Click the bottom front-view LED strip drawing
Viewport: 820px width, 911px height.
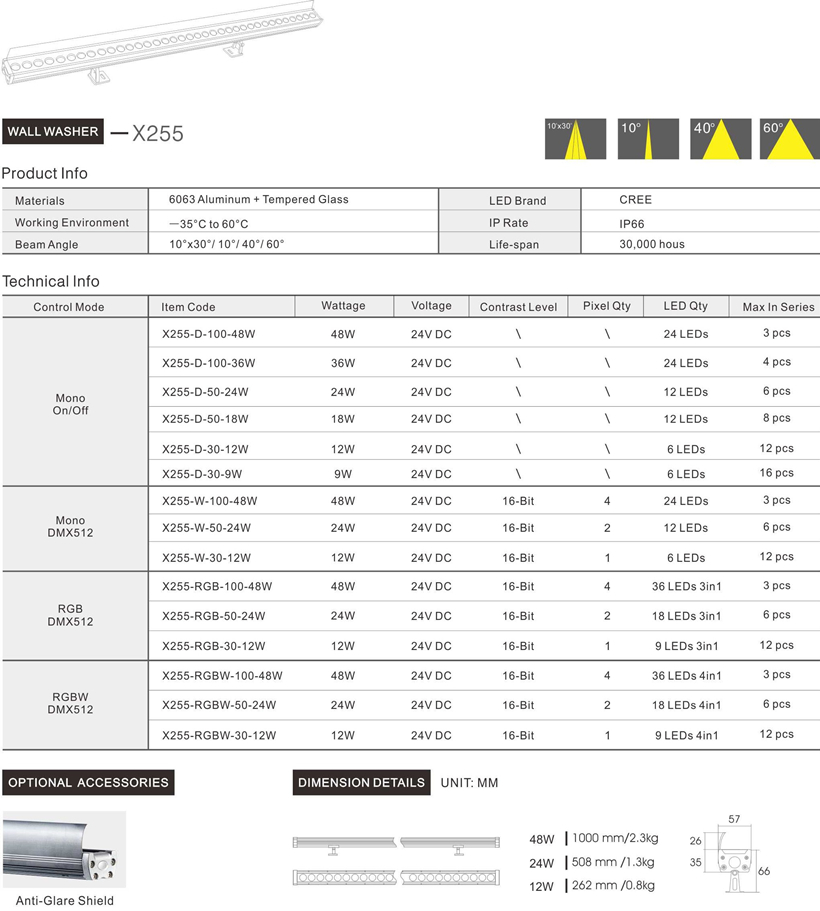(x=400, y=877)
